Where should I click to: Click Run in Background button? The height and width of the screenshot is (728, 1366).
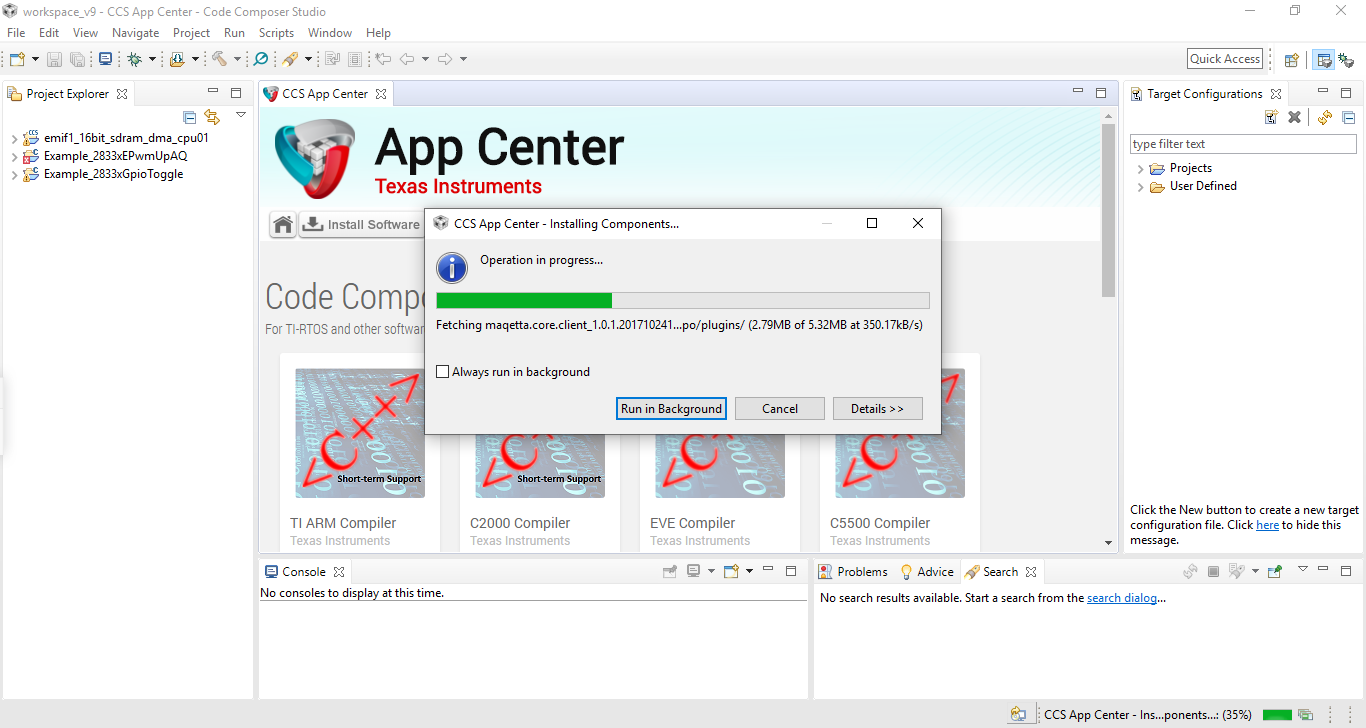point(671,408)
